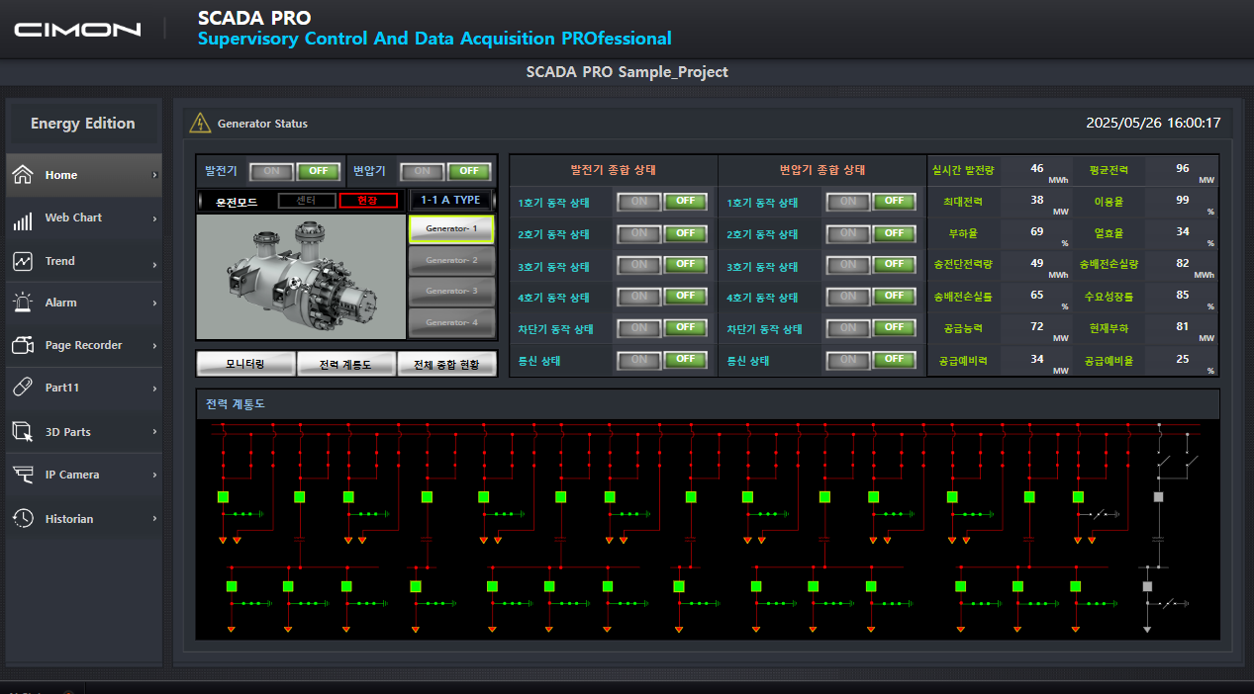This screenshot has height=694, width=1254.
Task: Click the generator turbine image
Action: coord(301,277)
